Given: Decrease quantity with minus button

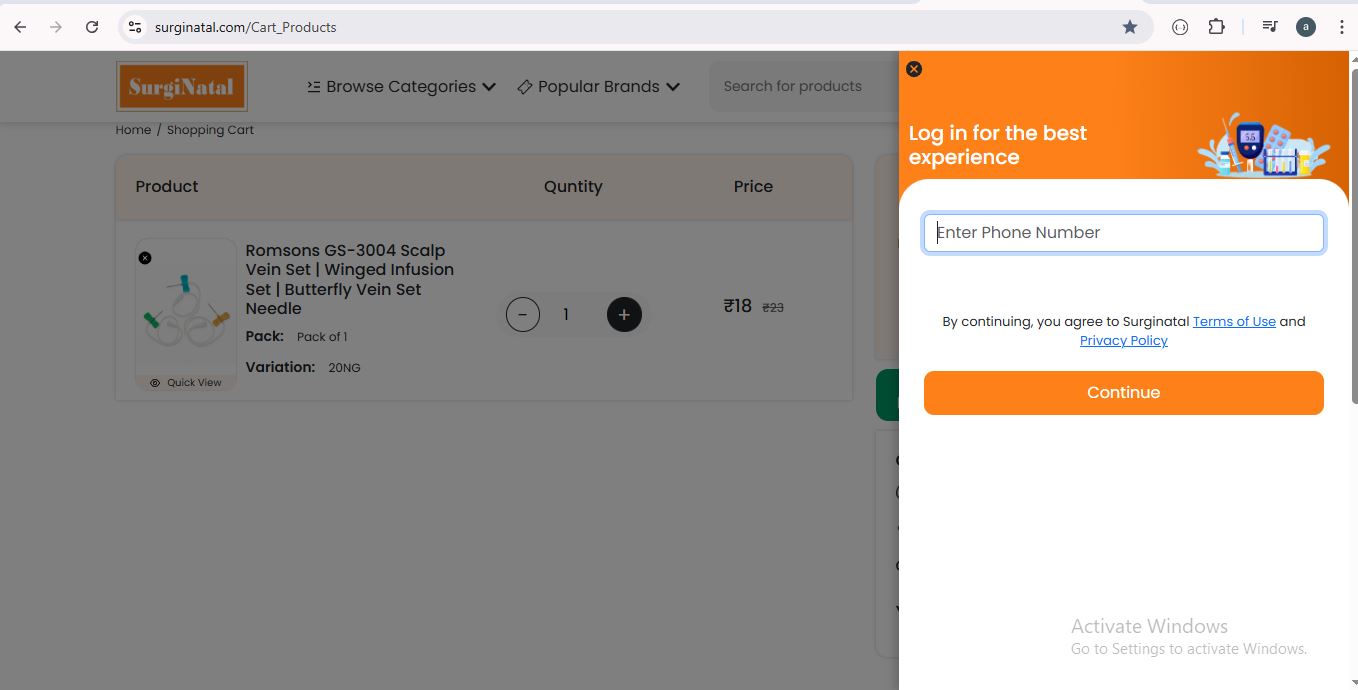Looking at the screenshot, I should (523, 315).
